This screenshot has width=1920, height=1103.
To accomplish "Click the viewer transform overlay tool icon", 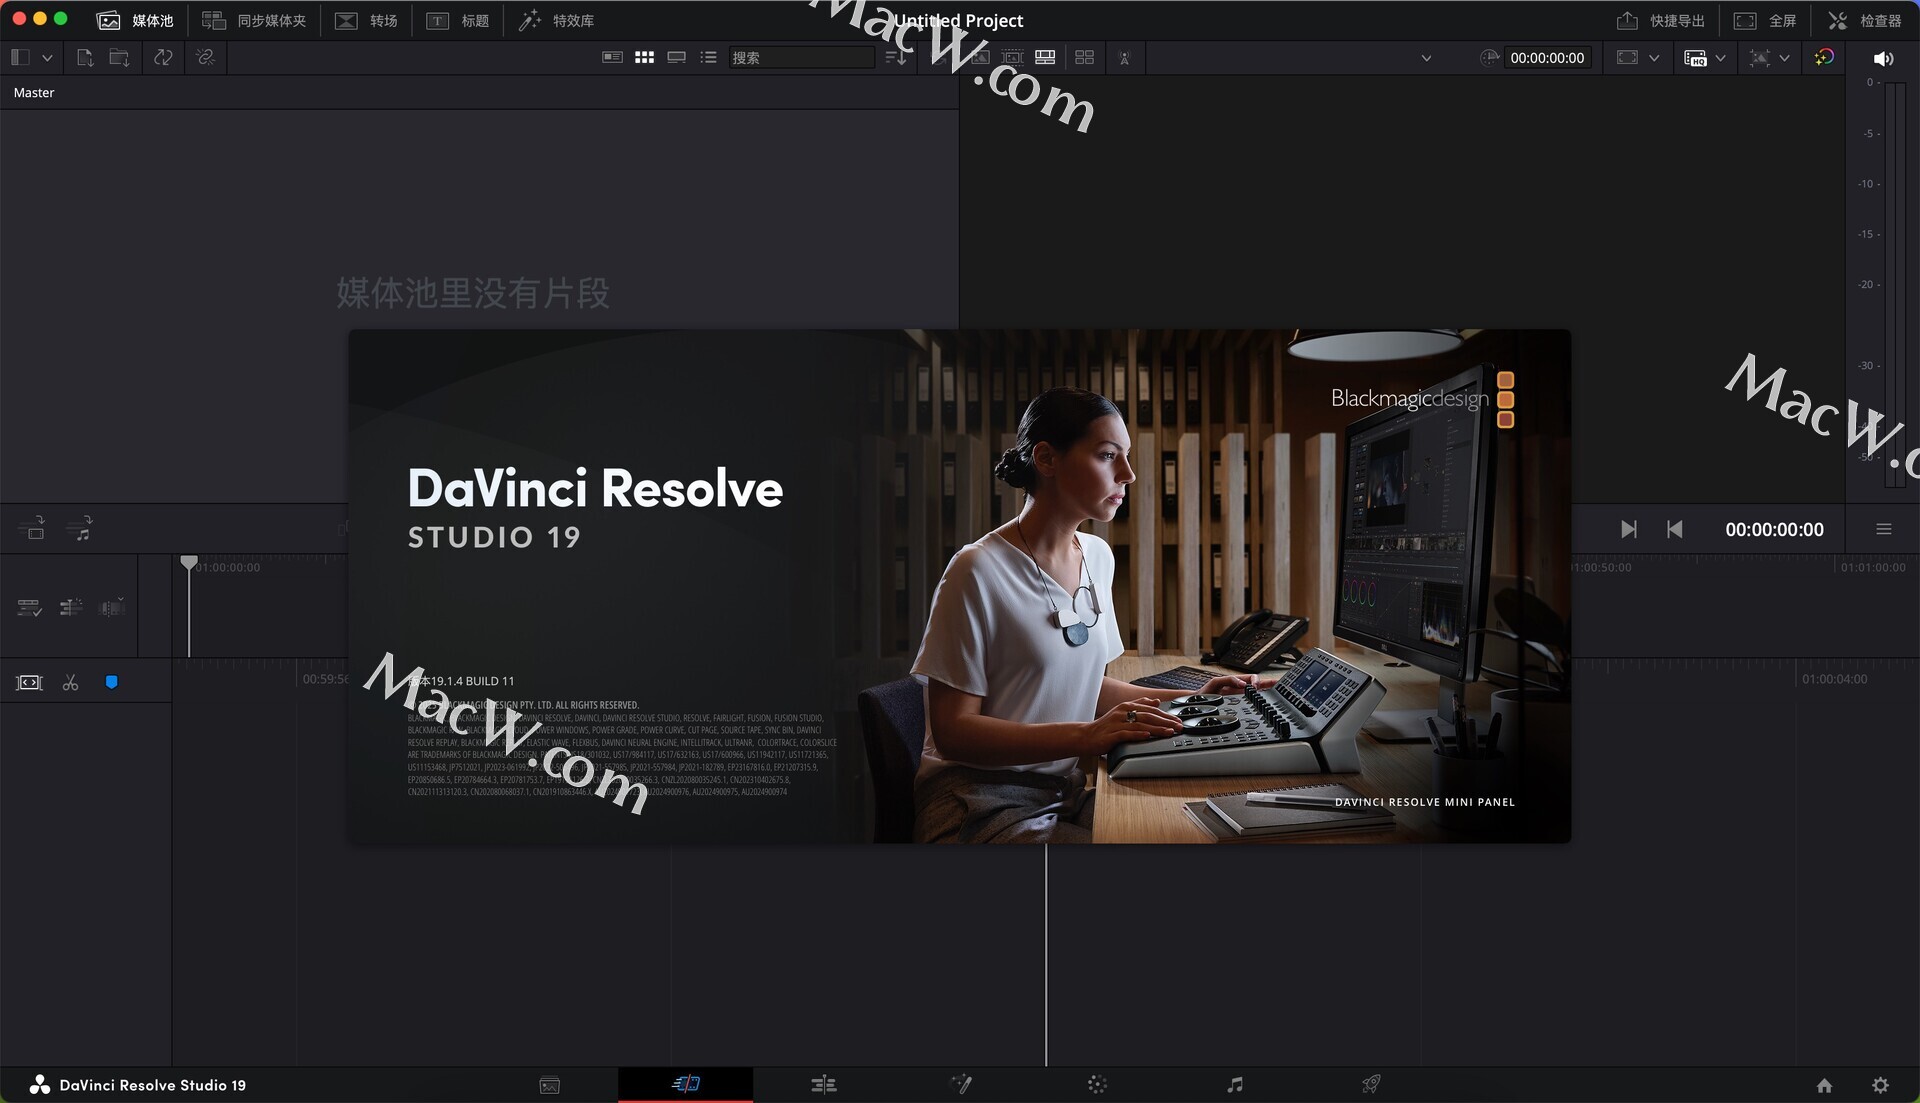I will pyautogui.click(x=1759, y=58).
